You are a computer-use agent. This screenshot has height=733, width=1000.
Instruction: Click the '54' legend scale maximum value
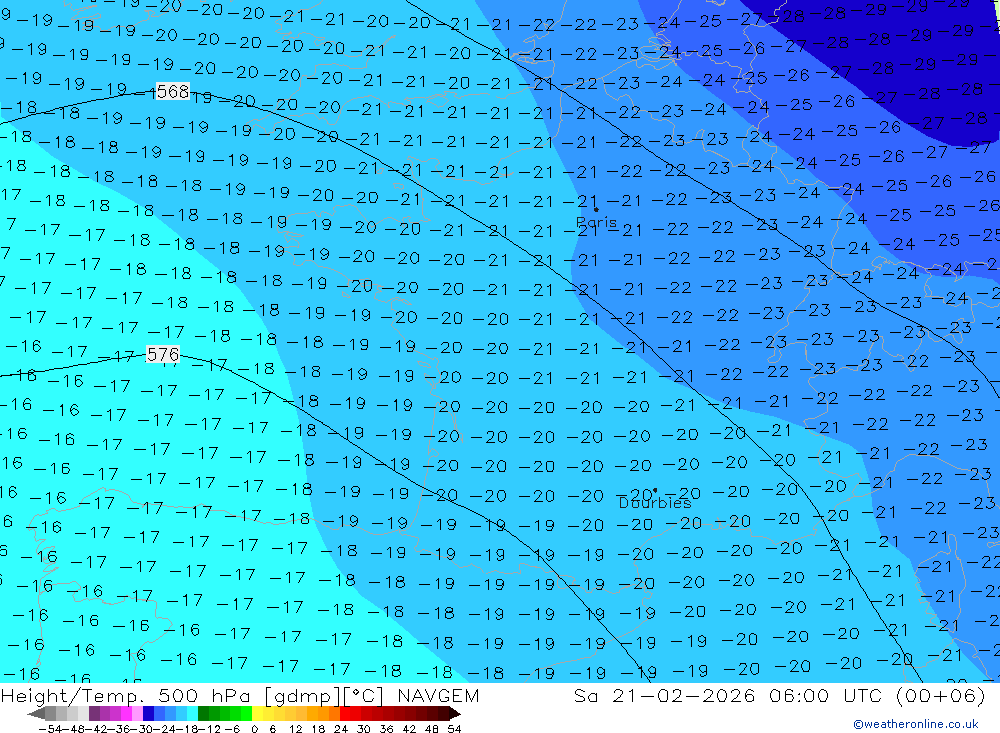coord(454,729)
